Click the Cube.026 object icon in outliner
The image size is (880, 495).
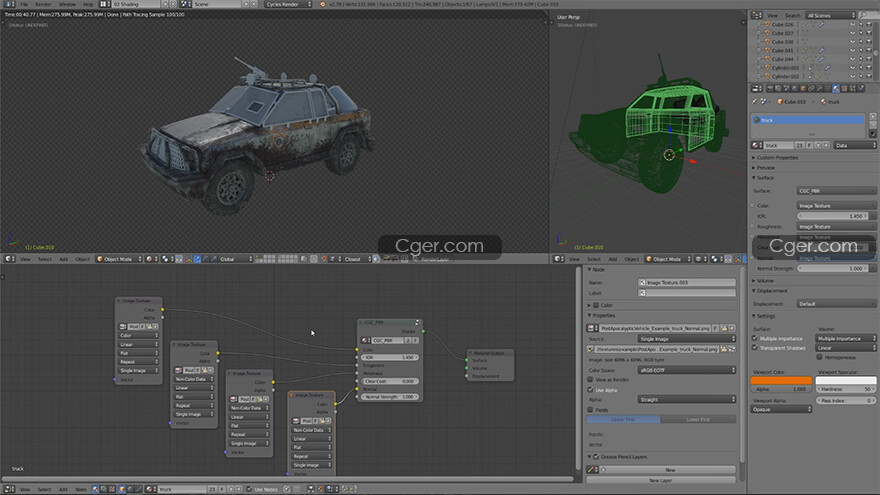point(767,24)
